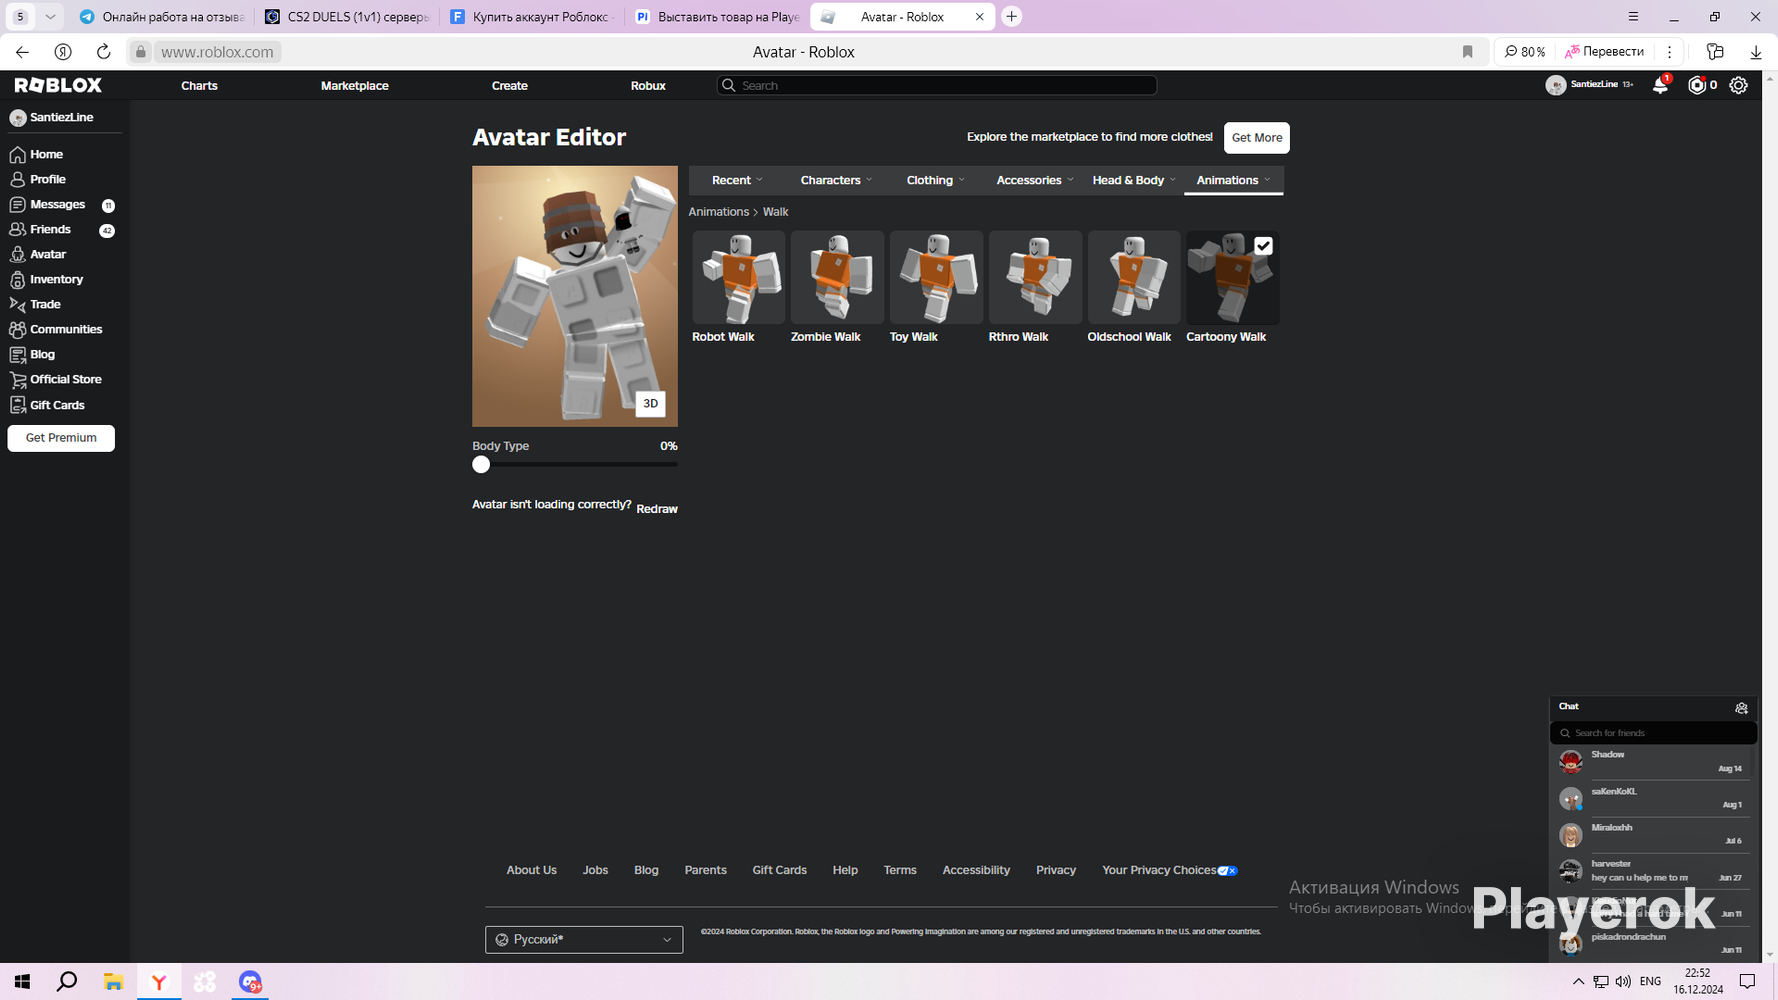This screenshot has height=1000, width=1778.
Task: Open Charts in the top navigation
Action: click(x=199, y=85)
